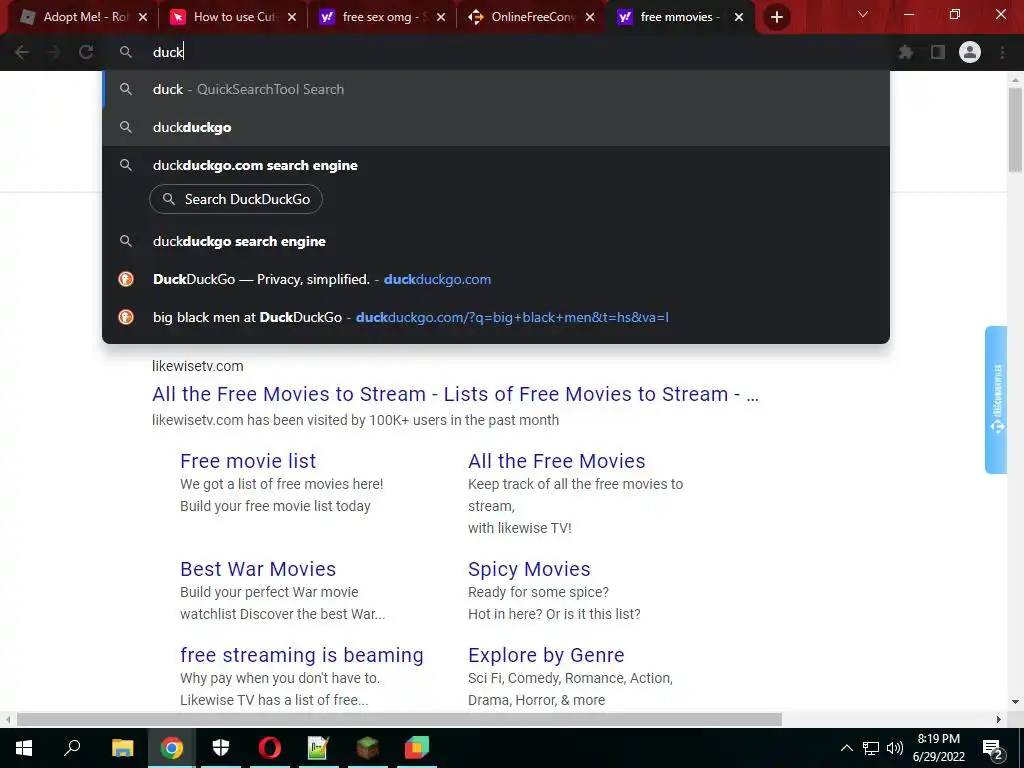Click the scroll right arrow of horizontal scrollbar
1024x768 pixels.
pos(999,719)
